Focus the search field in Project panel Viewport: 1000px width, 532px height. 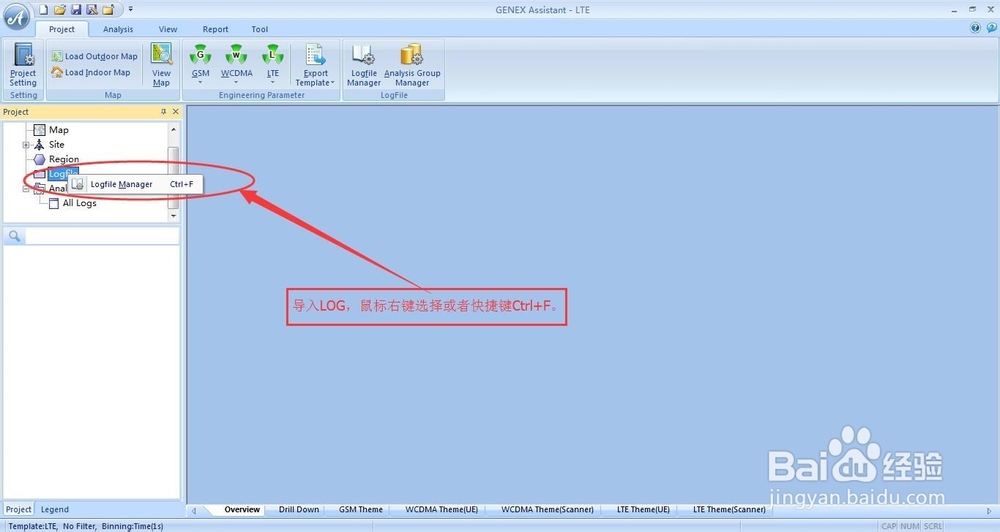[101, 236]
